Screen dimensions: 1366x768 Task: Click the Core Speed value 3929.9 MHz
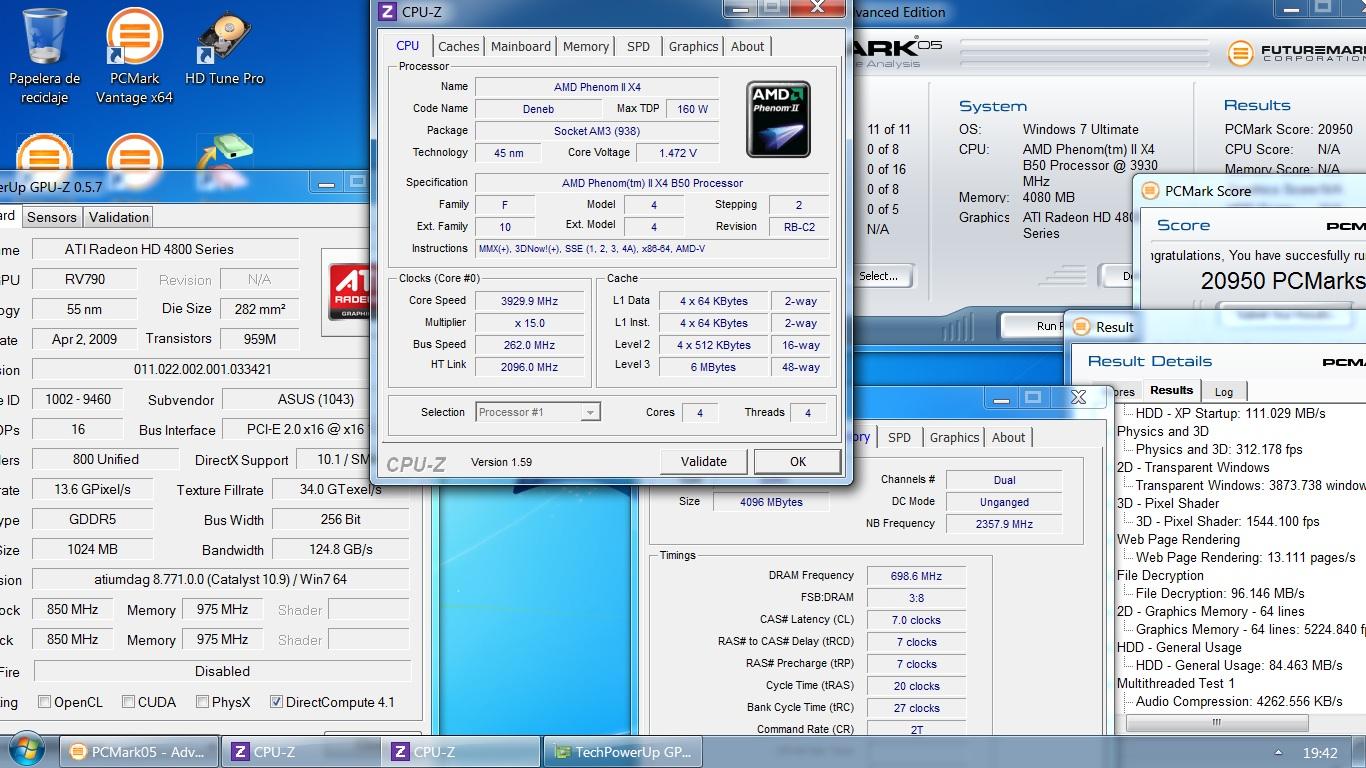pyautogui.click(x=529, y=301)
